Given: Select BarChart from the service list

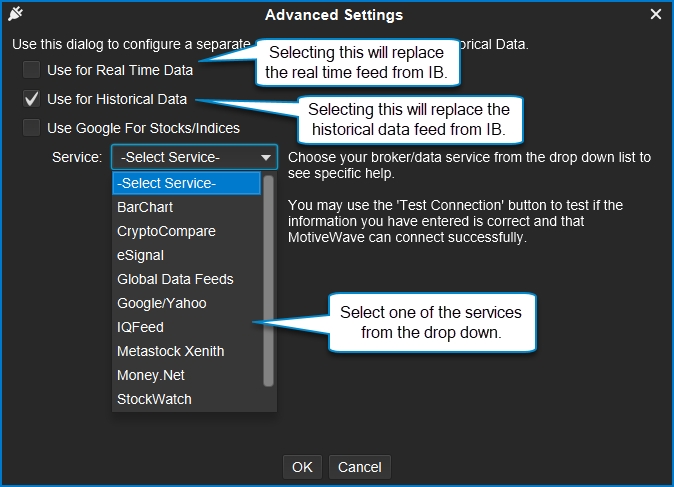Looking at the screenshot, I should coord(187,207).
